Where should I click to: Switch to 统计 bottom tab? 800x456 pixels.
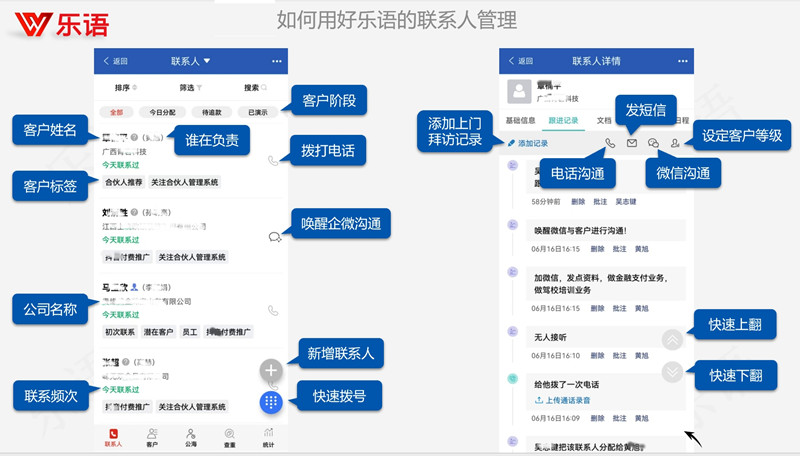(x=268, y=438)
